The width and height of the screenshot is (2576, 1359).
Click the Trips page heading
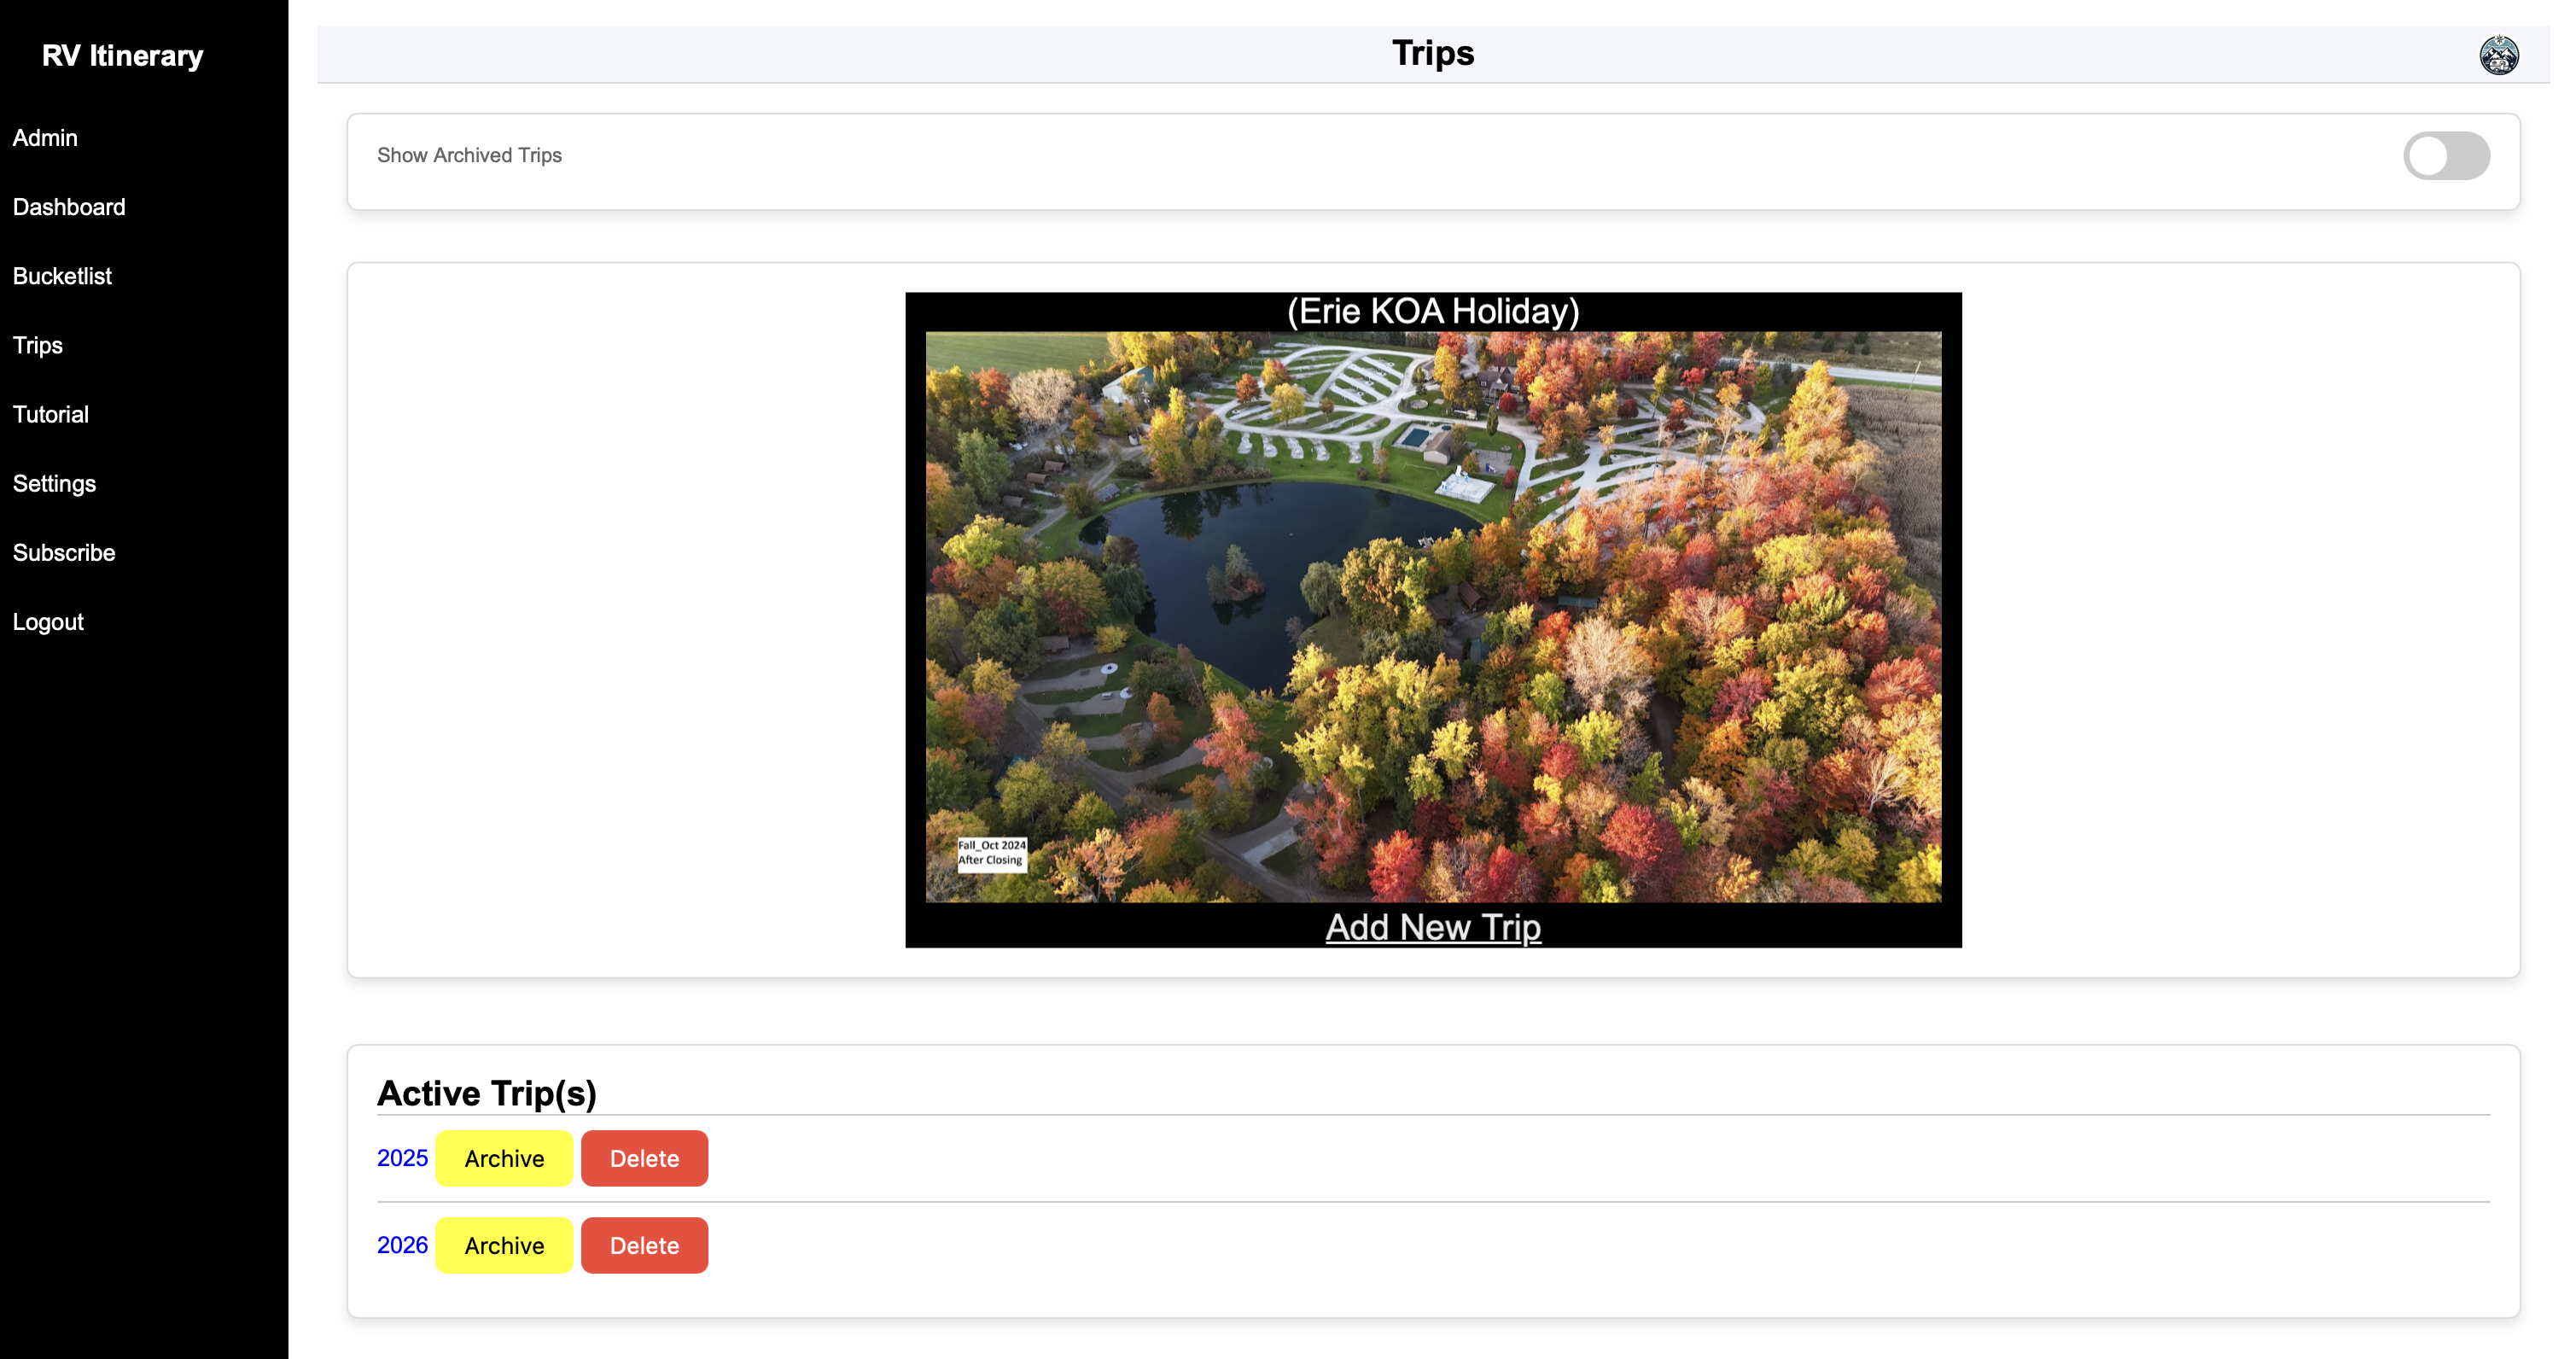pyautogui.click(x=1433, y=53)
